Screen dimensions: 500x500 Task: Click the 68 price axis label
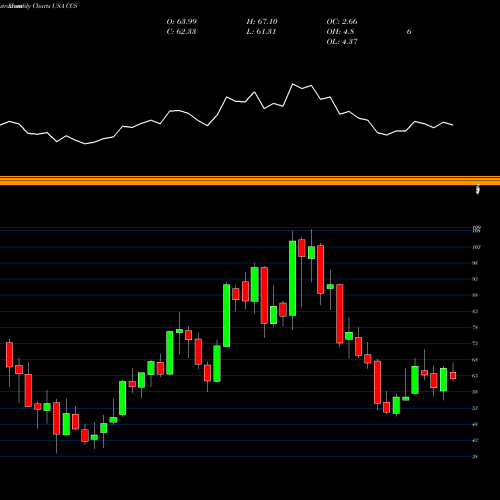pos(475,360)
